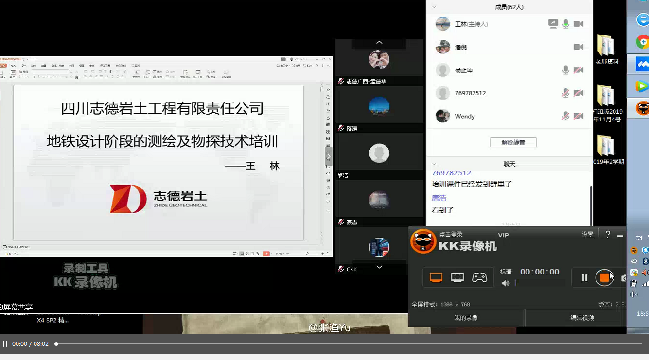Select the host's avatar in member list

(x=443, y=24)
